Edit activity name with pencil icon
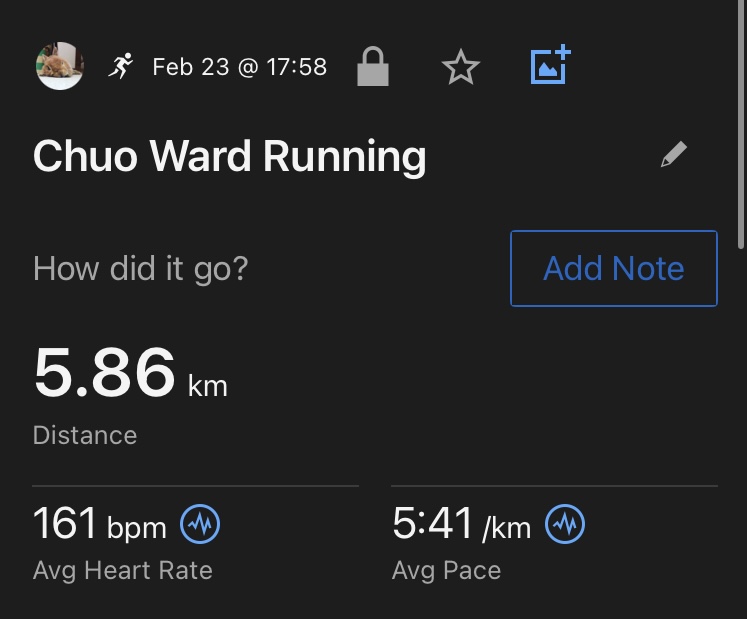The width and height of the screenshot is (747, 619). (674, 154)
